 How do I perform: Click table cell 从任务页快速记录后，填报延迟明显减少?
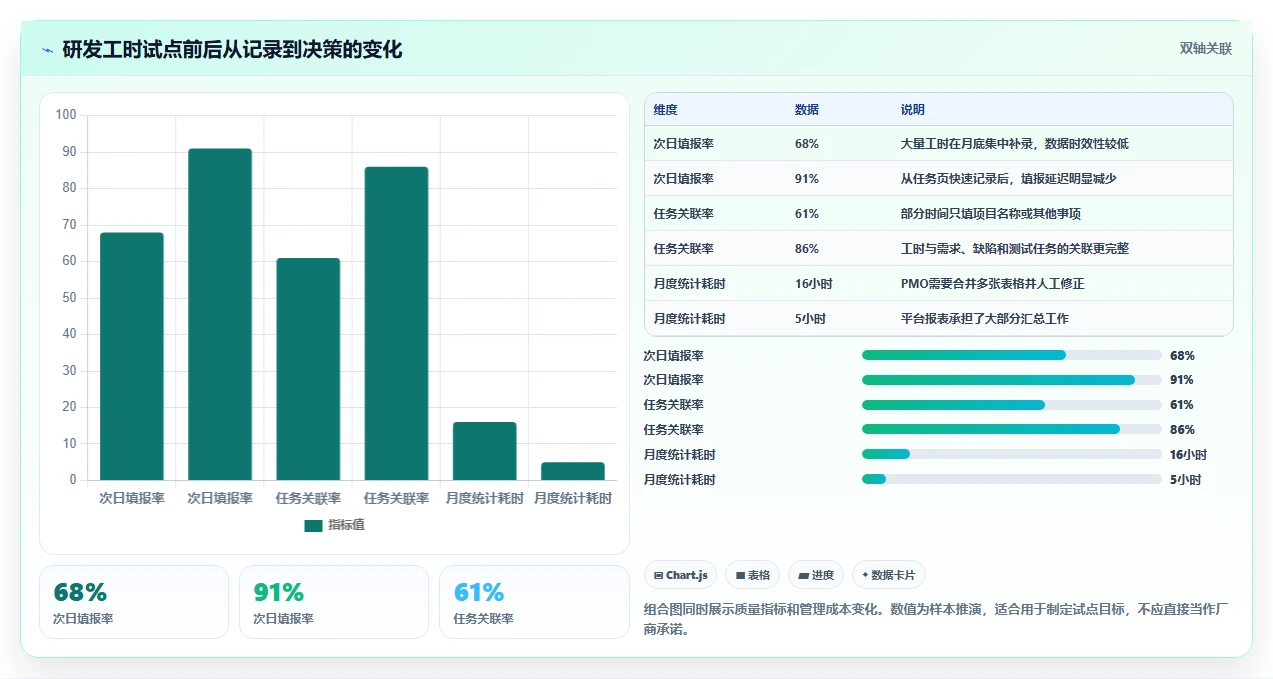click(1008, 179)
